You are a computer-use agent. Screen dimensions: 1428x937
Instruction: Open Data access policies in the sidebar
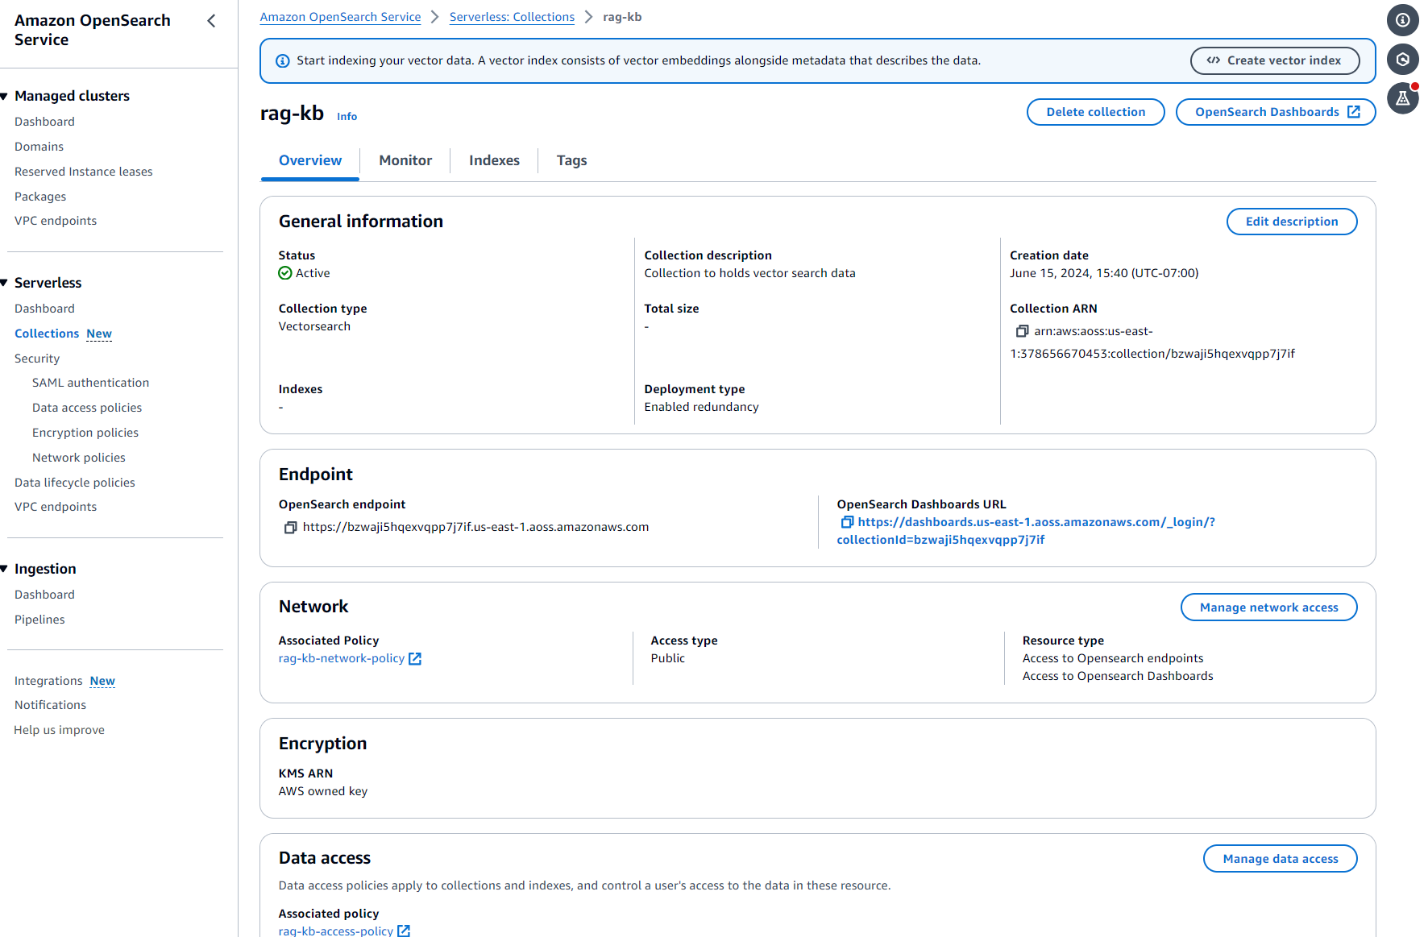[x=87, y=408]
